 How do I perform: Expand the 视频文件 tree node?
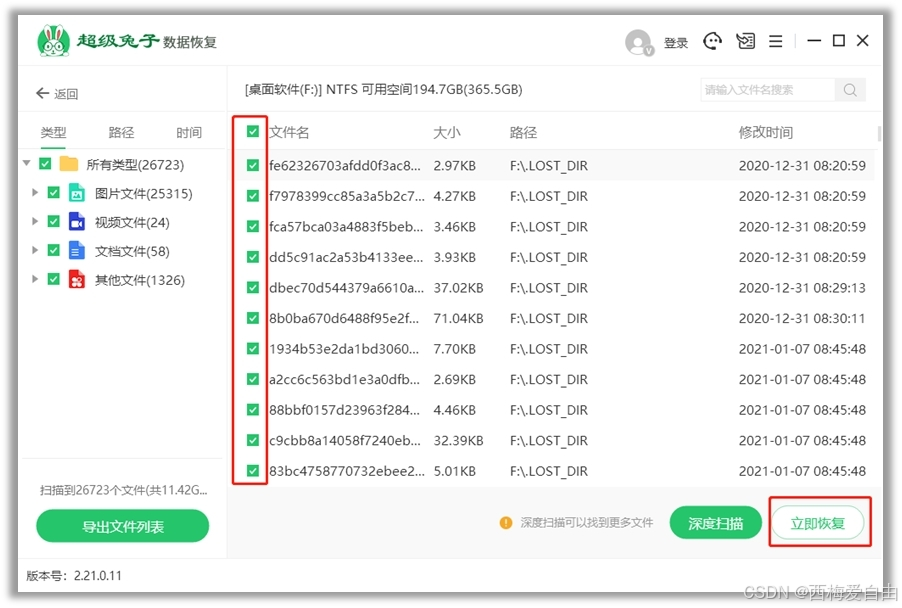tap(35, 221)
